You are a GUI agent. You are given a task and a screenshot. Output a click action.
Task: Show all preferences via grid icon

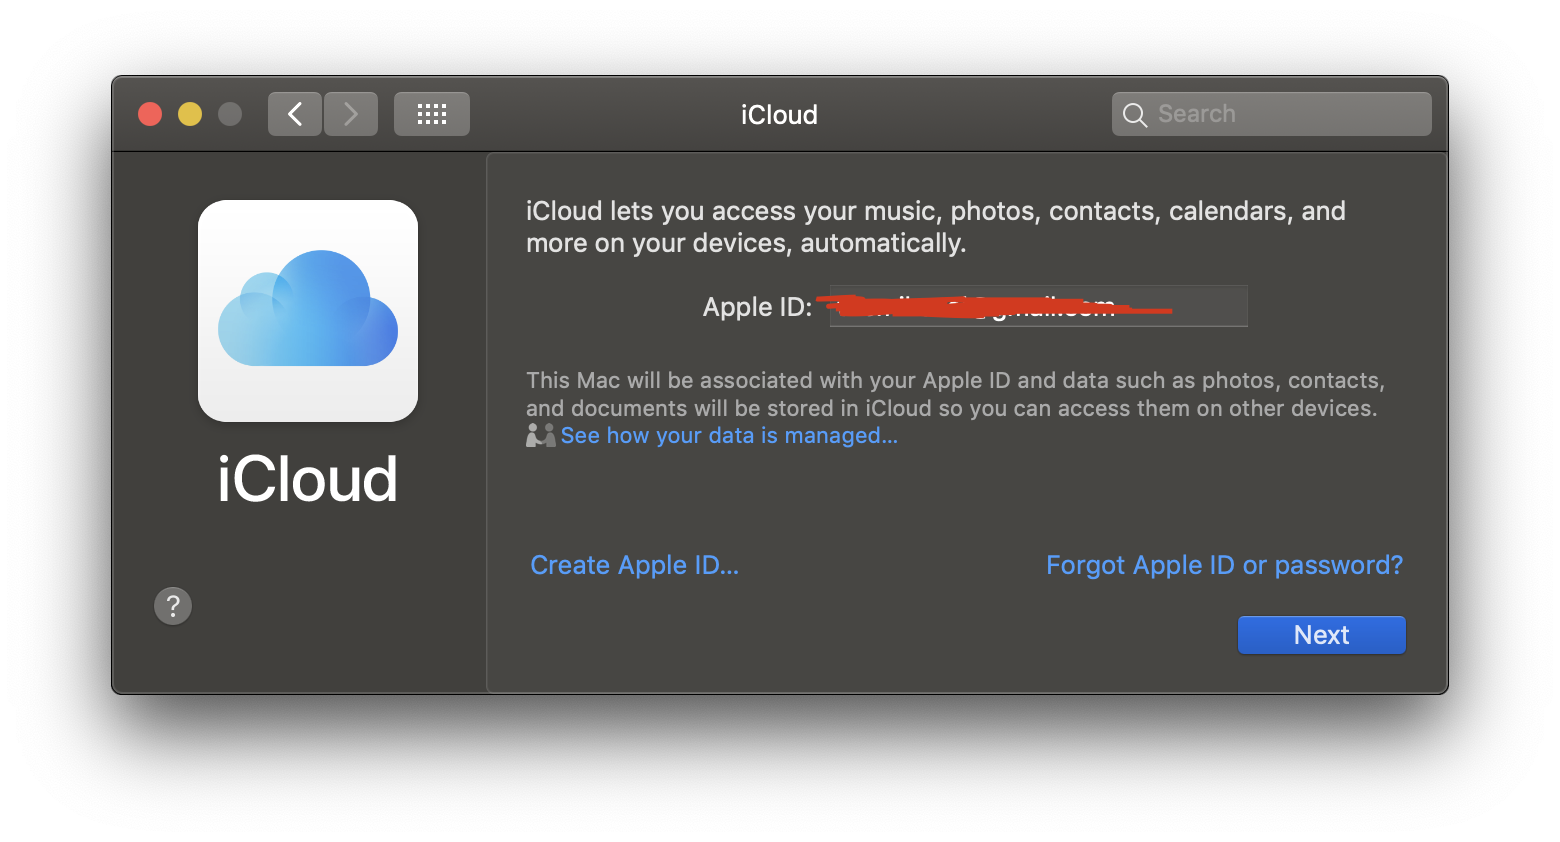(x=431, y=114)
